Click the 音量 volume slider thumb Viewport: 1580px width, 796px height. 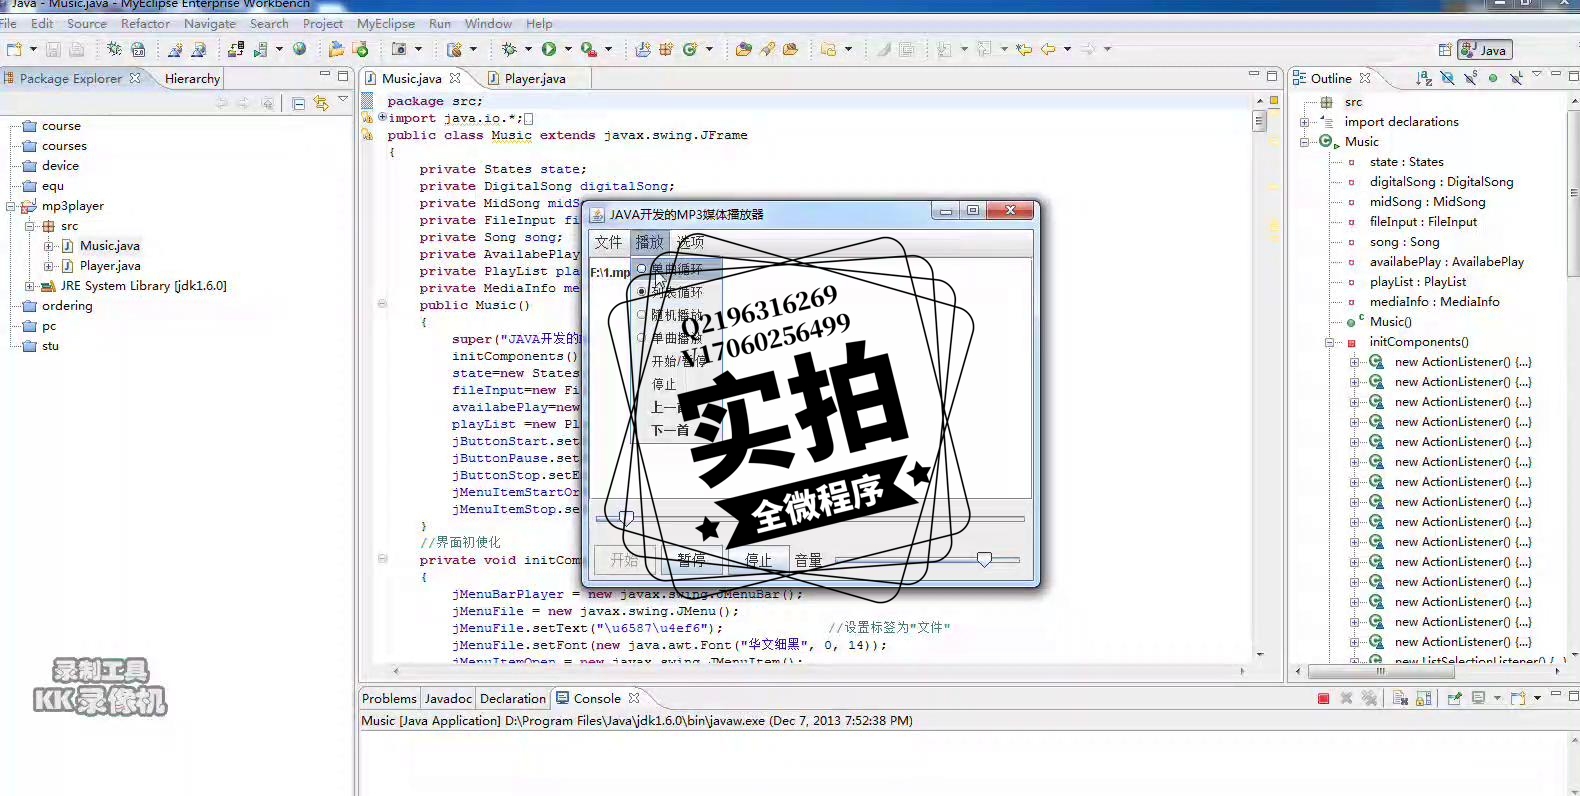pos(984,560)
